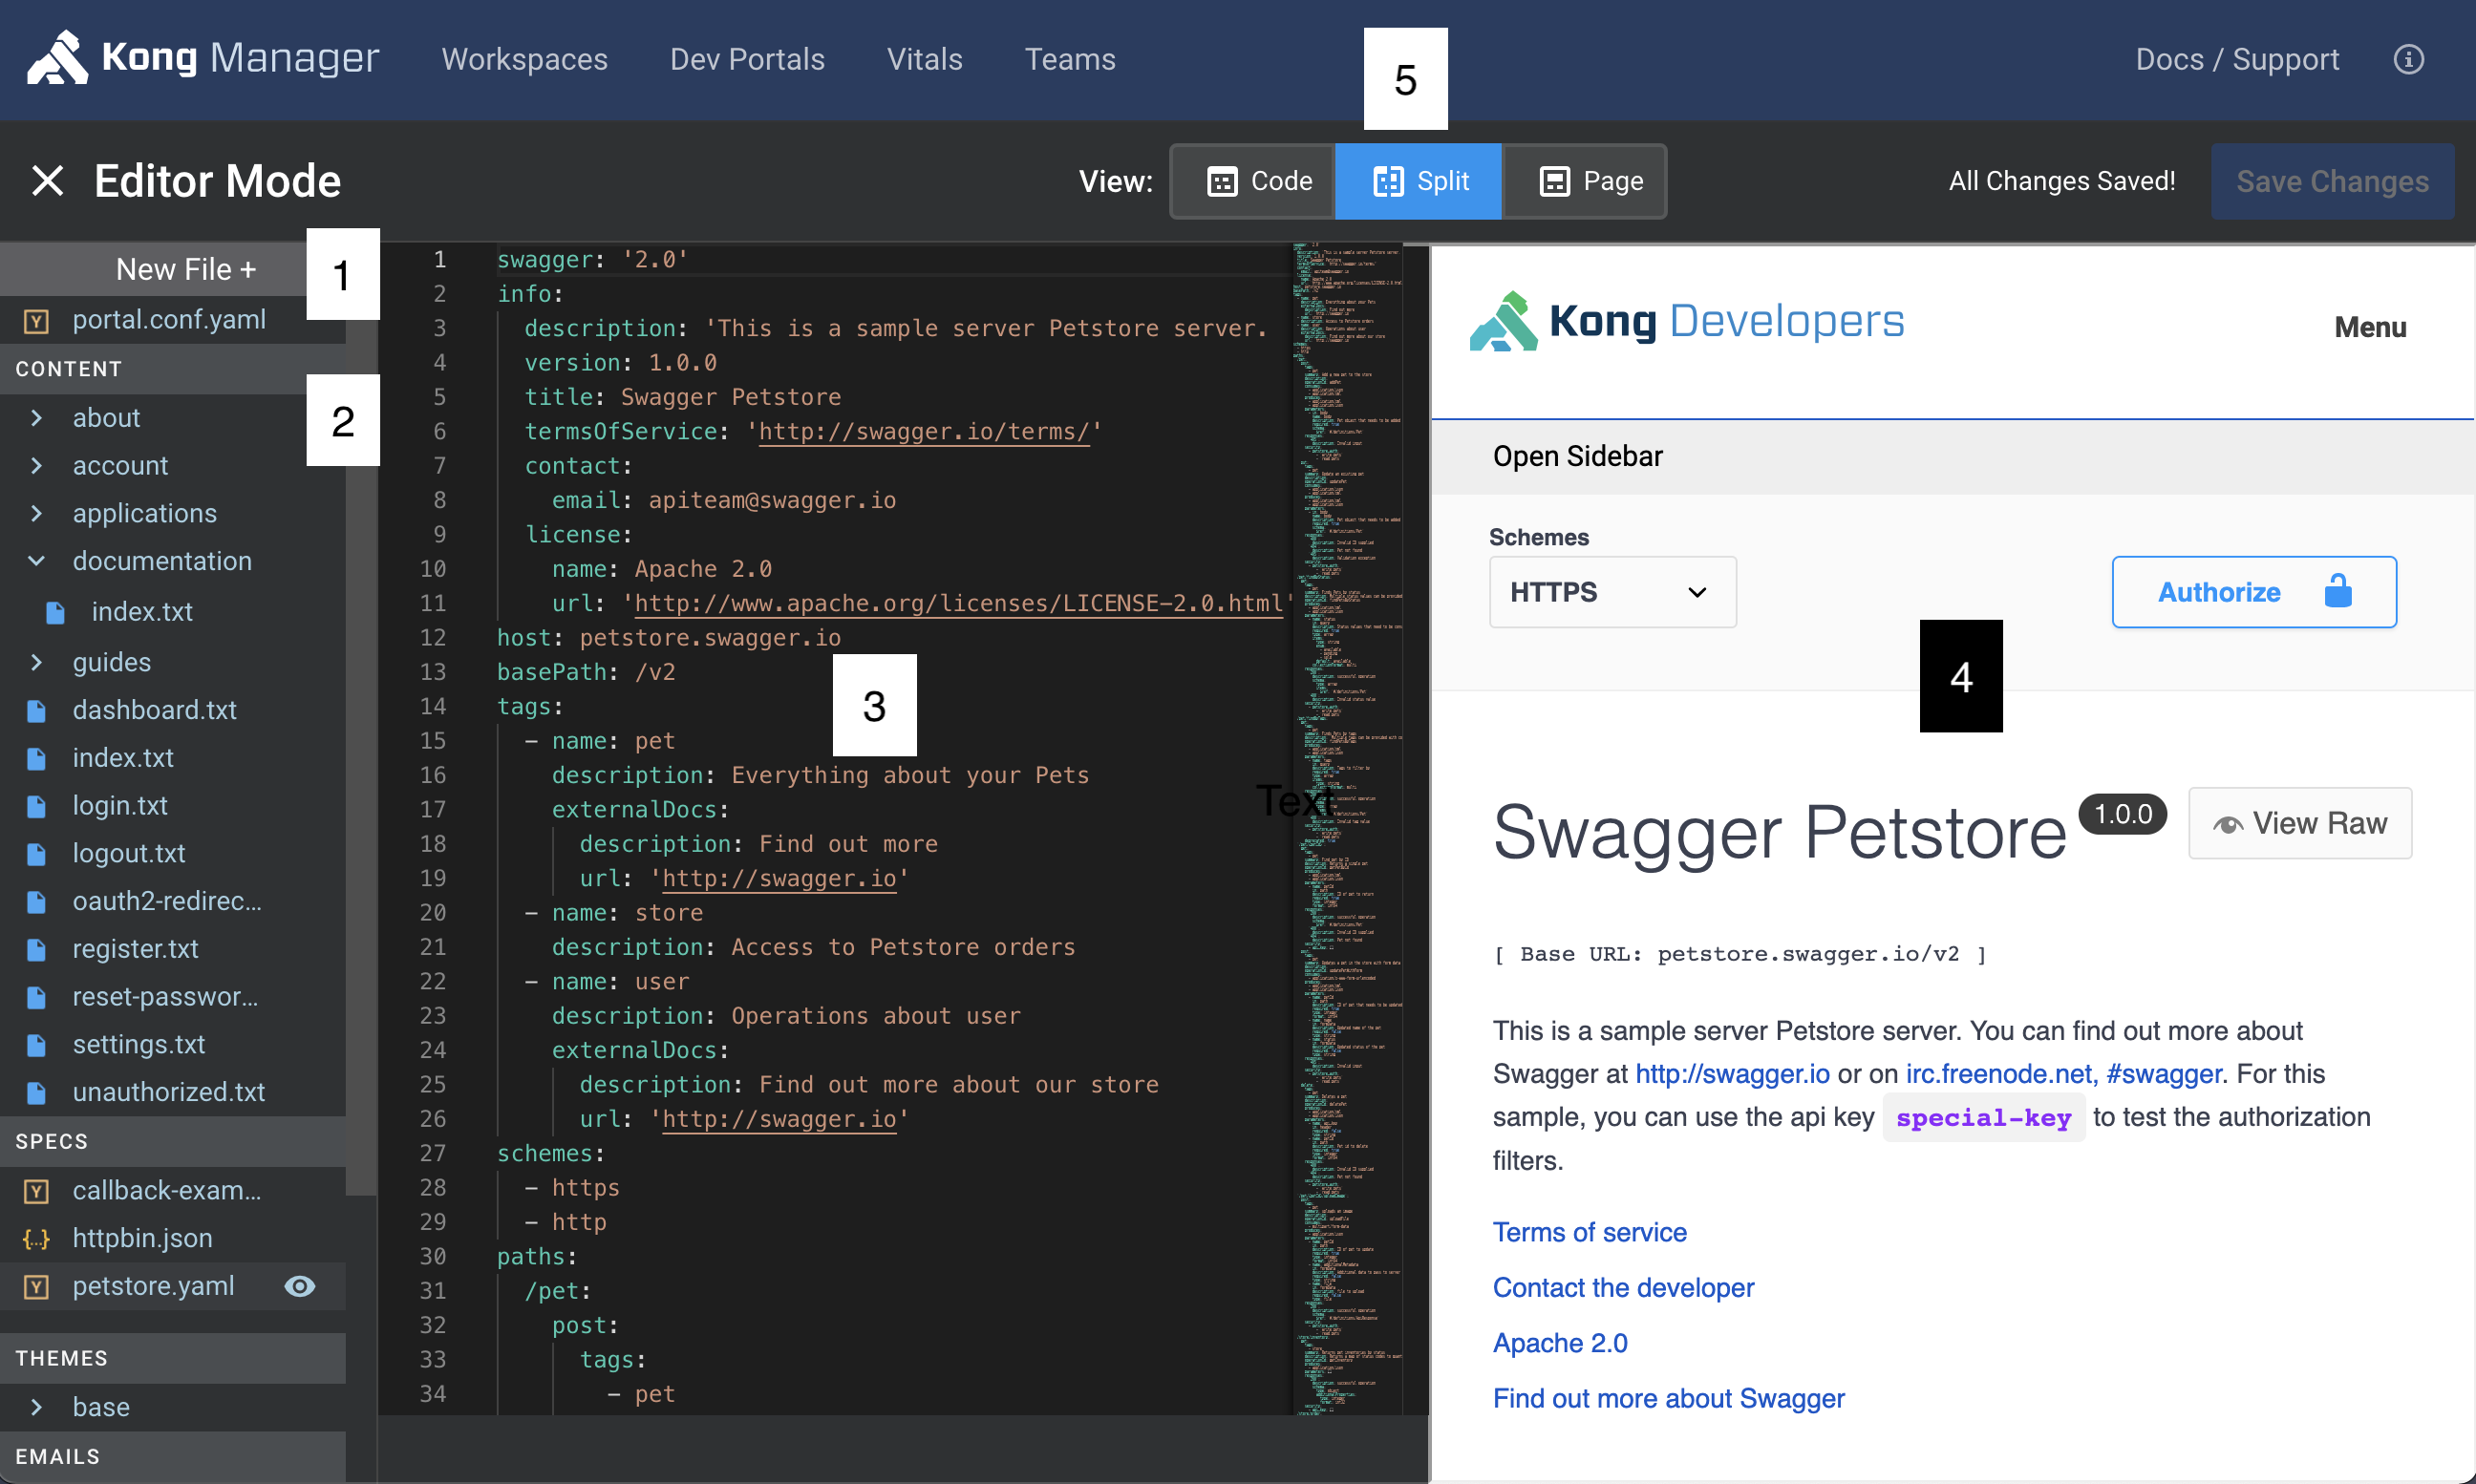Click the file icon beside login.txt
Viewport: 2476px width, 1484px height.
coord(36,806)
